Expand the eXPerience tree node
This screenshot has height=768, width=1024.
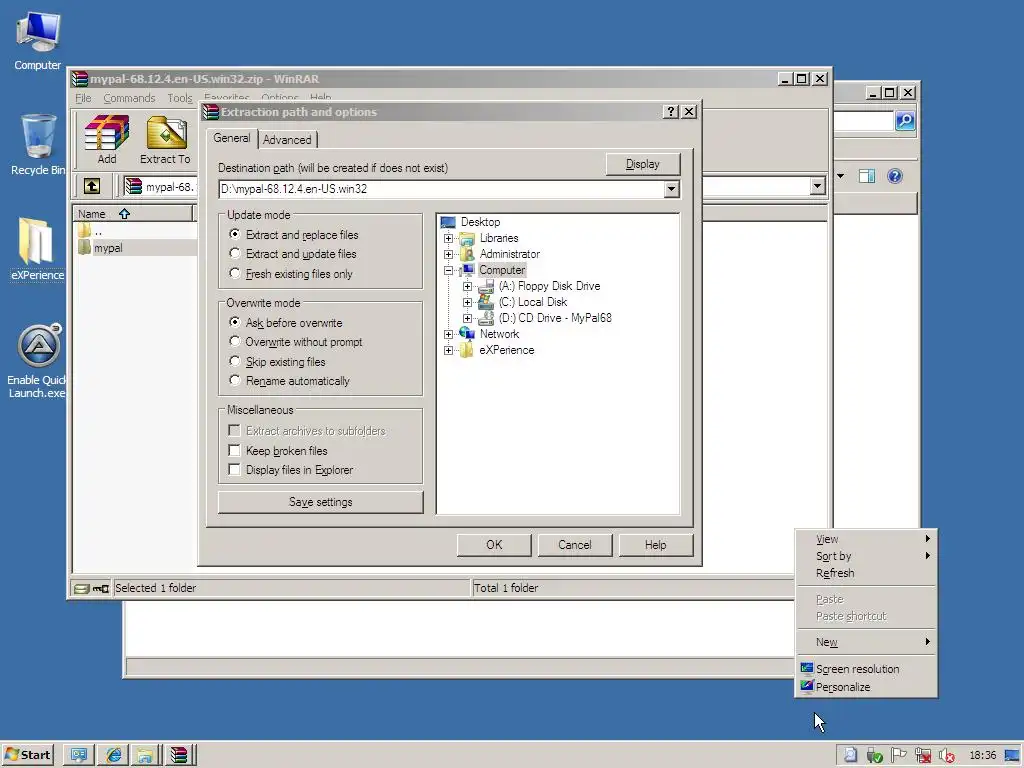pyautogui.click(x=449, y=350)
